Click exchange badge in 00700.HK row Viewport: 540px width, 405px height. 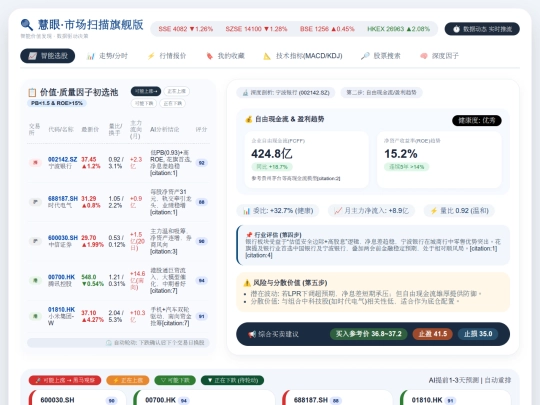pos(35,280)
